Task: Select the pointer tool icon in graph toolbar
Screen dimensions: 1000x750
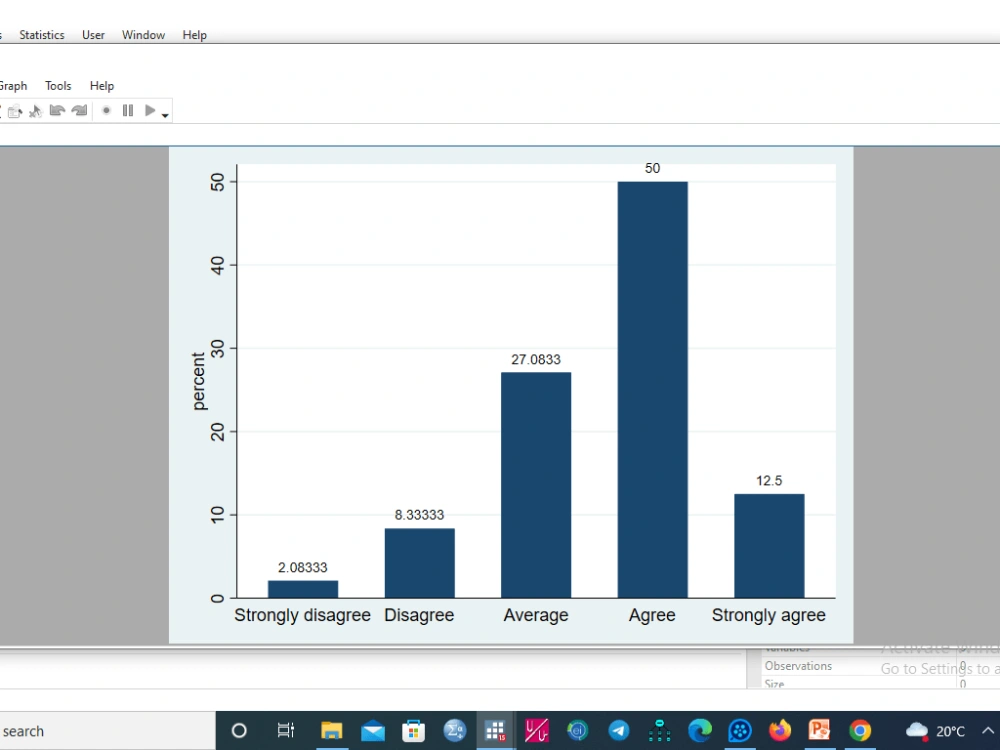Action: pos(36,111)
